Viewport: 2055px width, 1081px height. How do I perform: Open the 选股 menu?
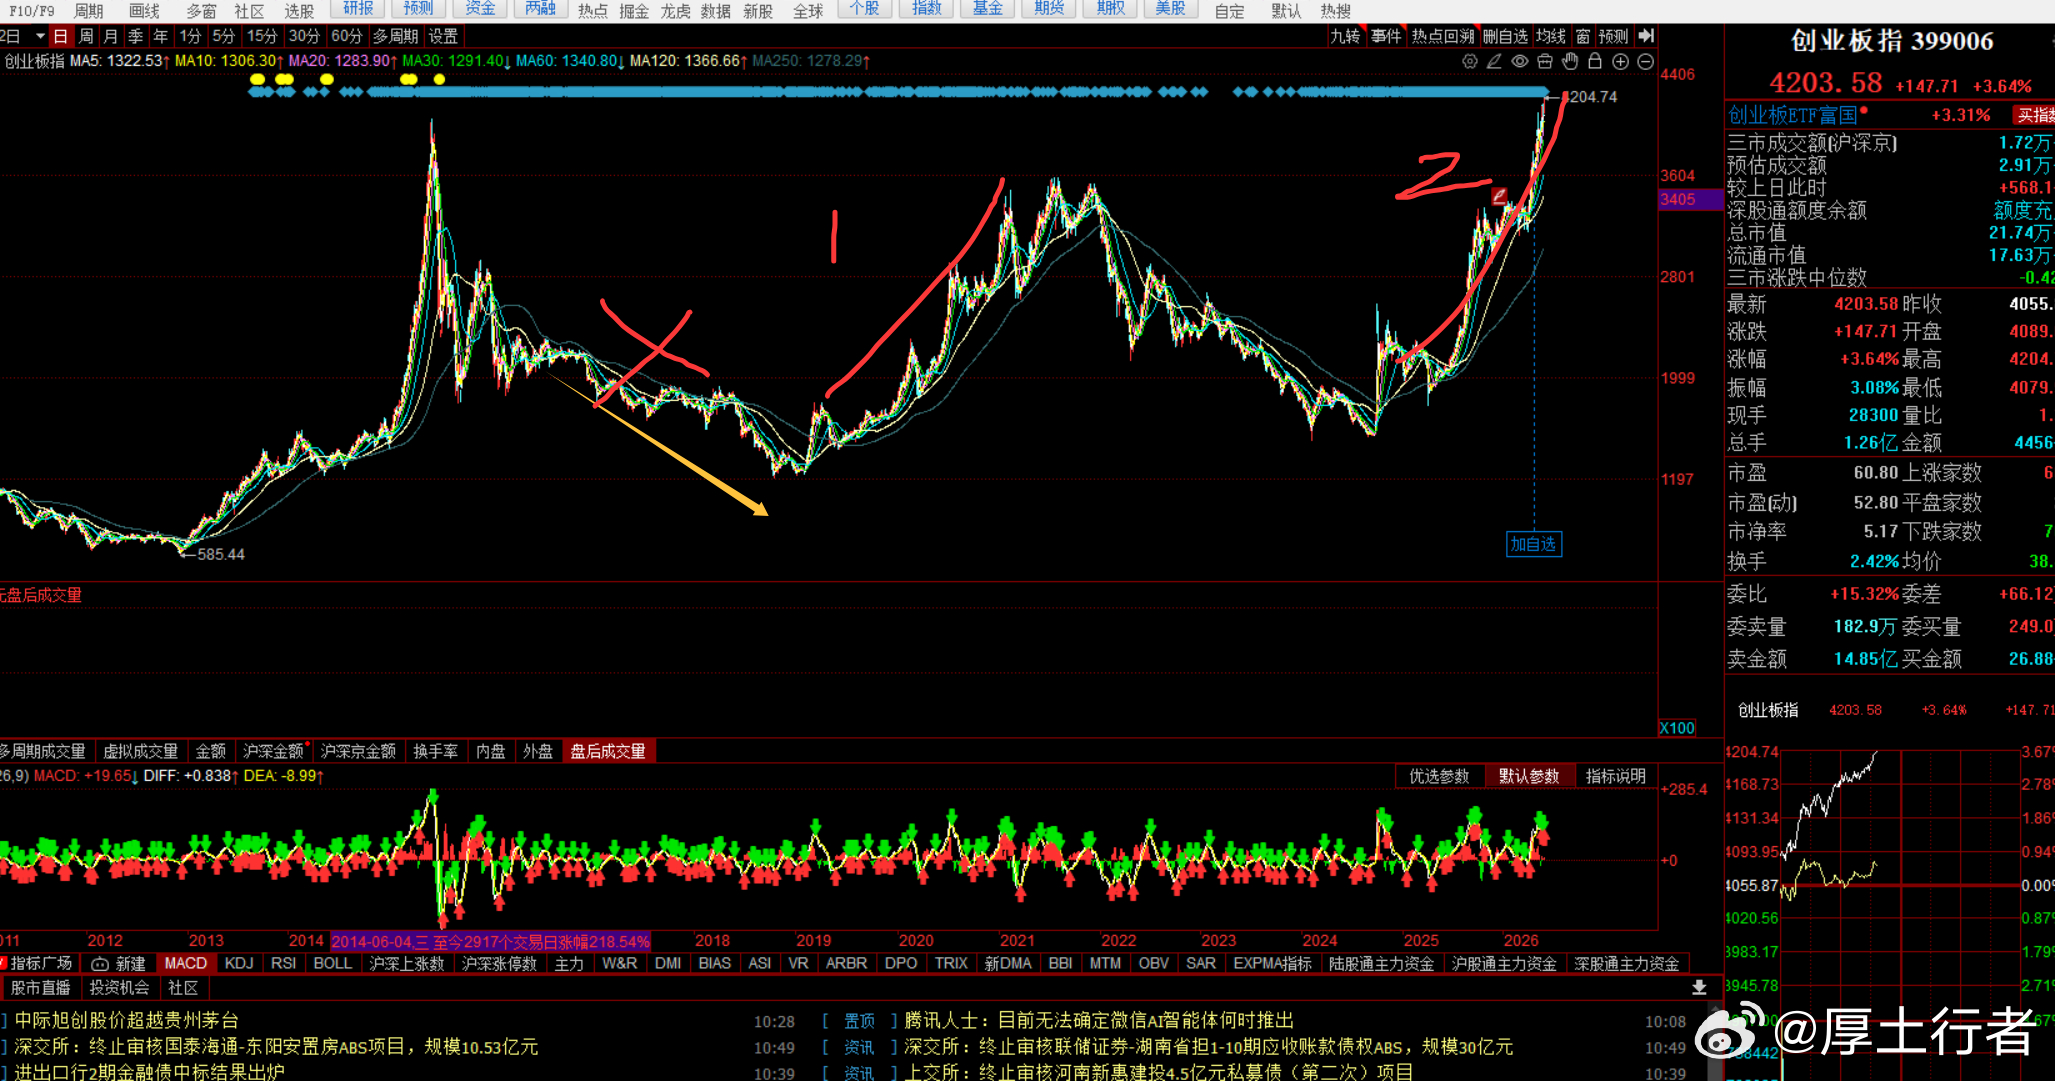pos(299,11)
